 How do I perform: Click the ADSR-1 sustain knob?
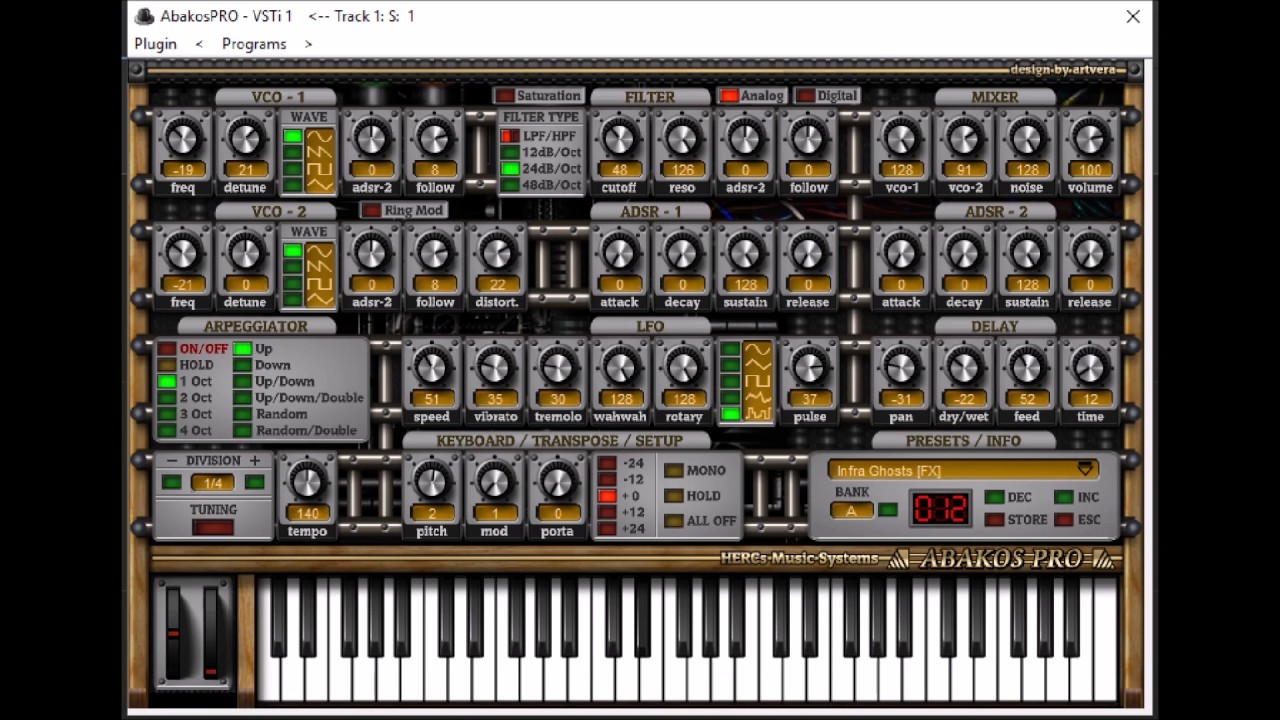(x=745, y=253)
